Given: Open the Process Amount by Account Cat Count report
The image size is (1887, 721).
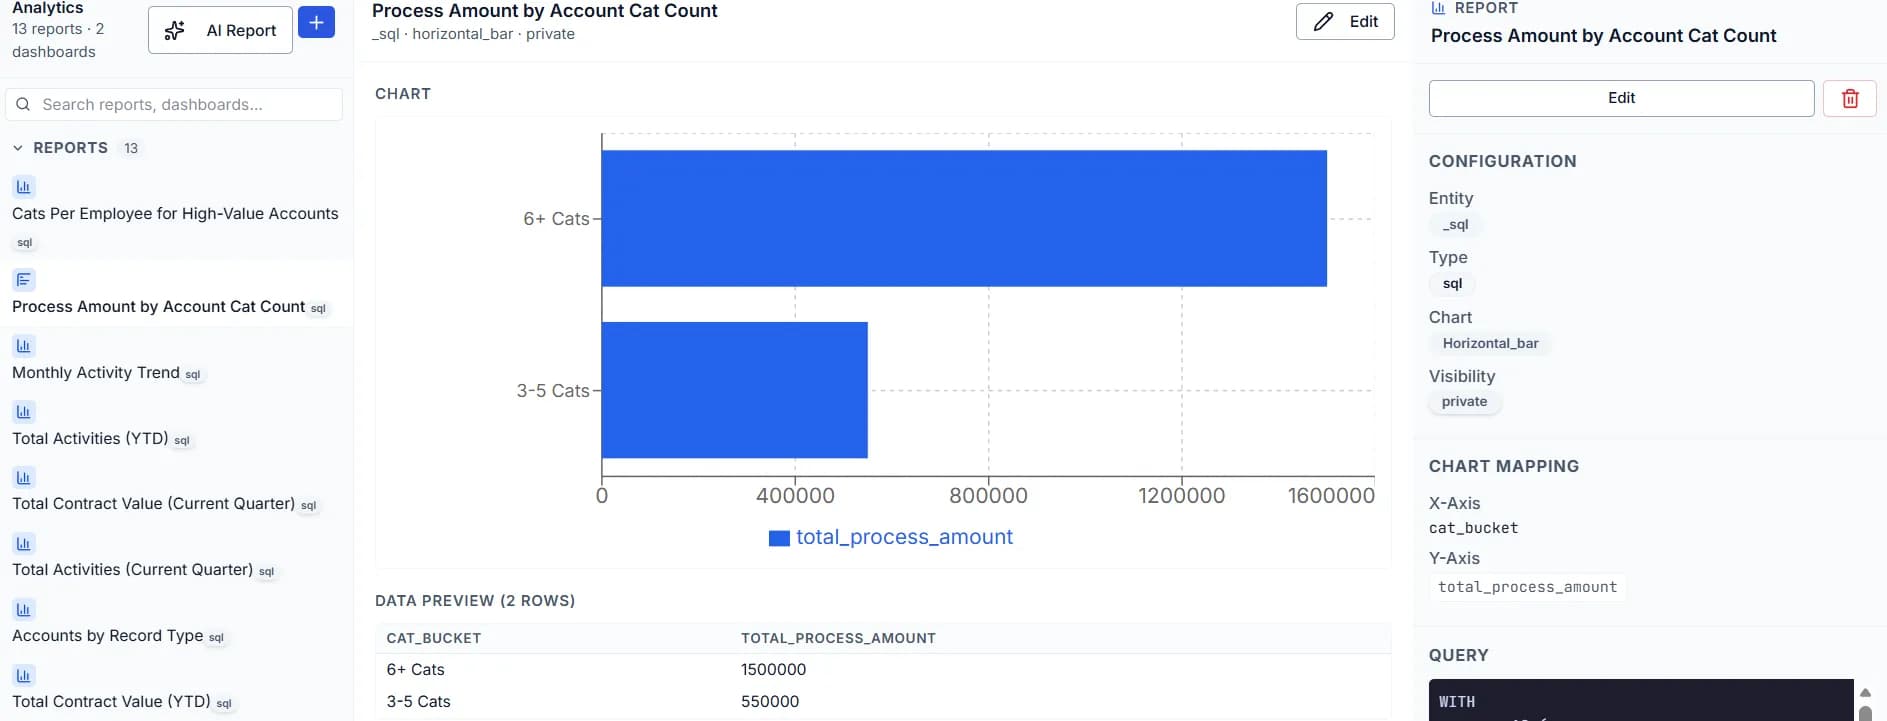Looking at the screenshot, I should click(x=157, y=306).
